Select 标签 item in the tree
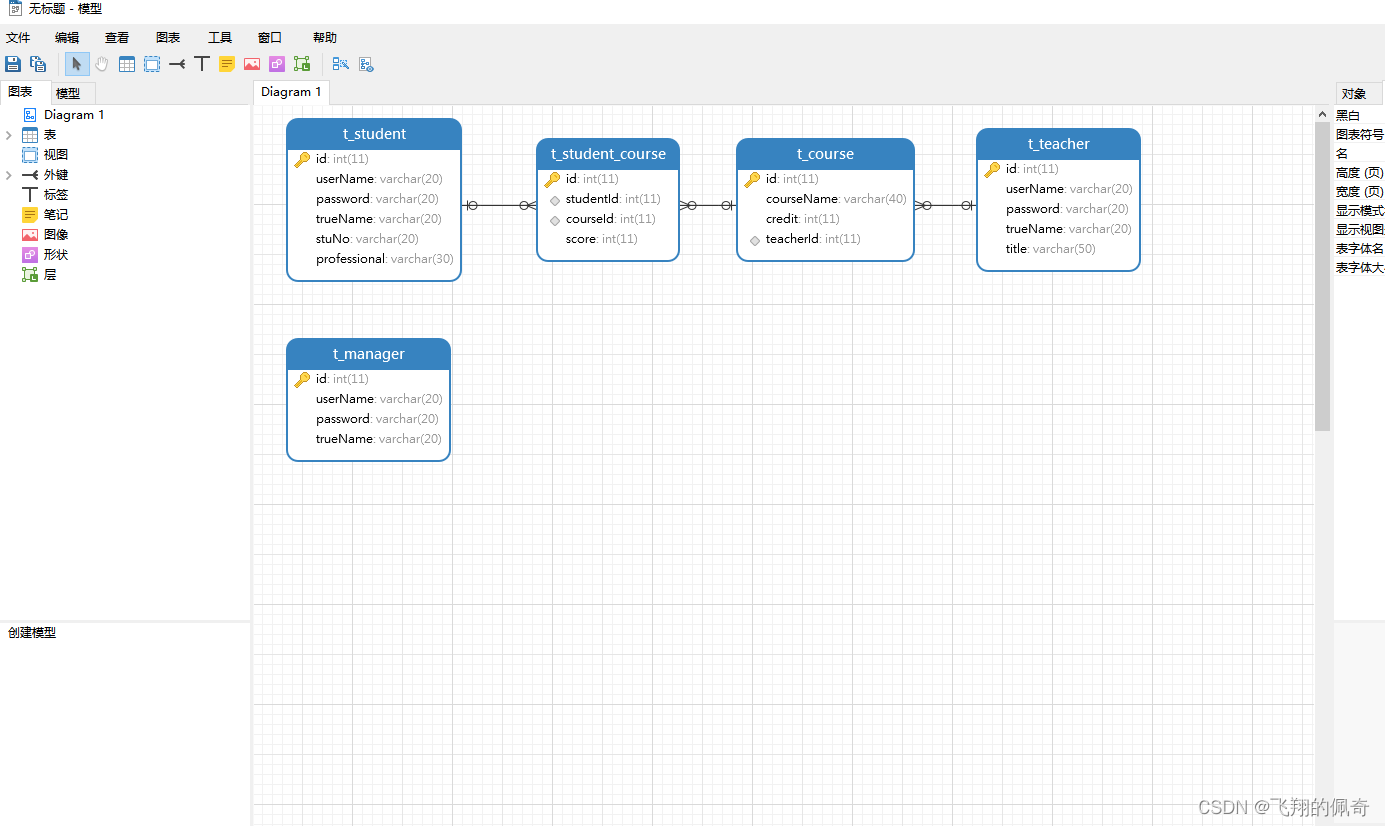 pos(56,195)
